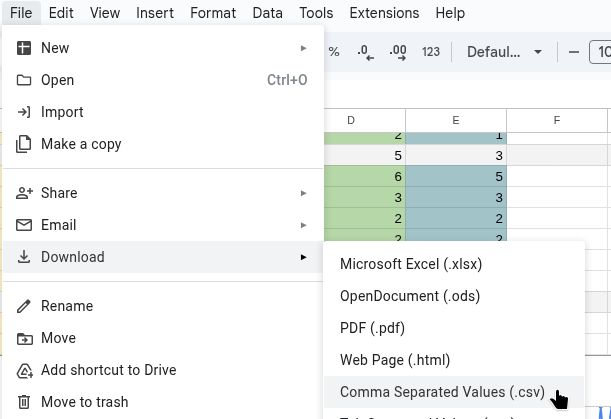Click the Make a copy icon
Image resolution: width=611 pixels, height=419 pixels.
click(x=24, y=144)
